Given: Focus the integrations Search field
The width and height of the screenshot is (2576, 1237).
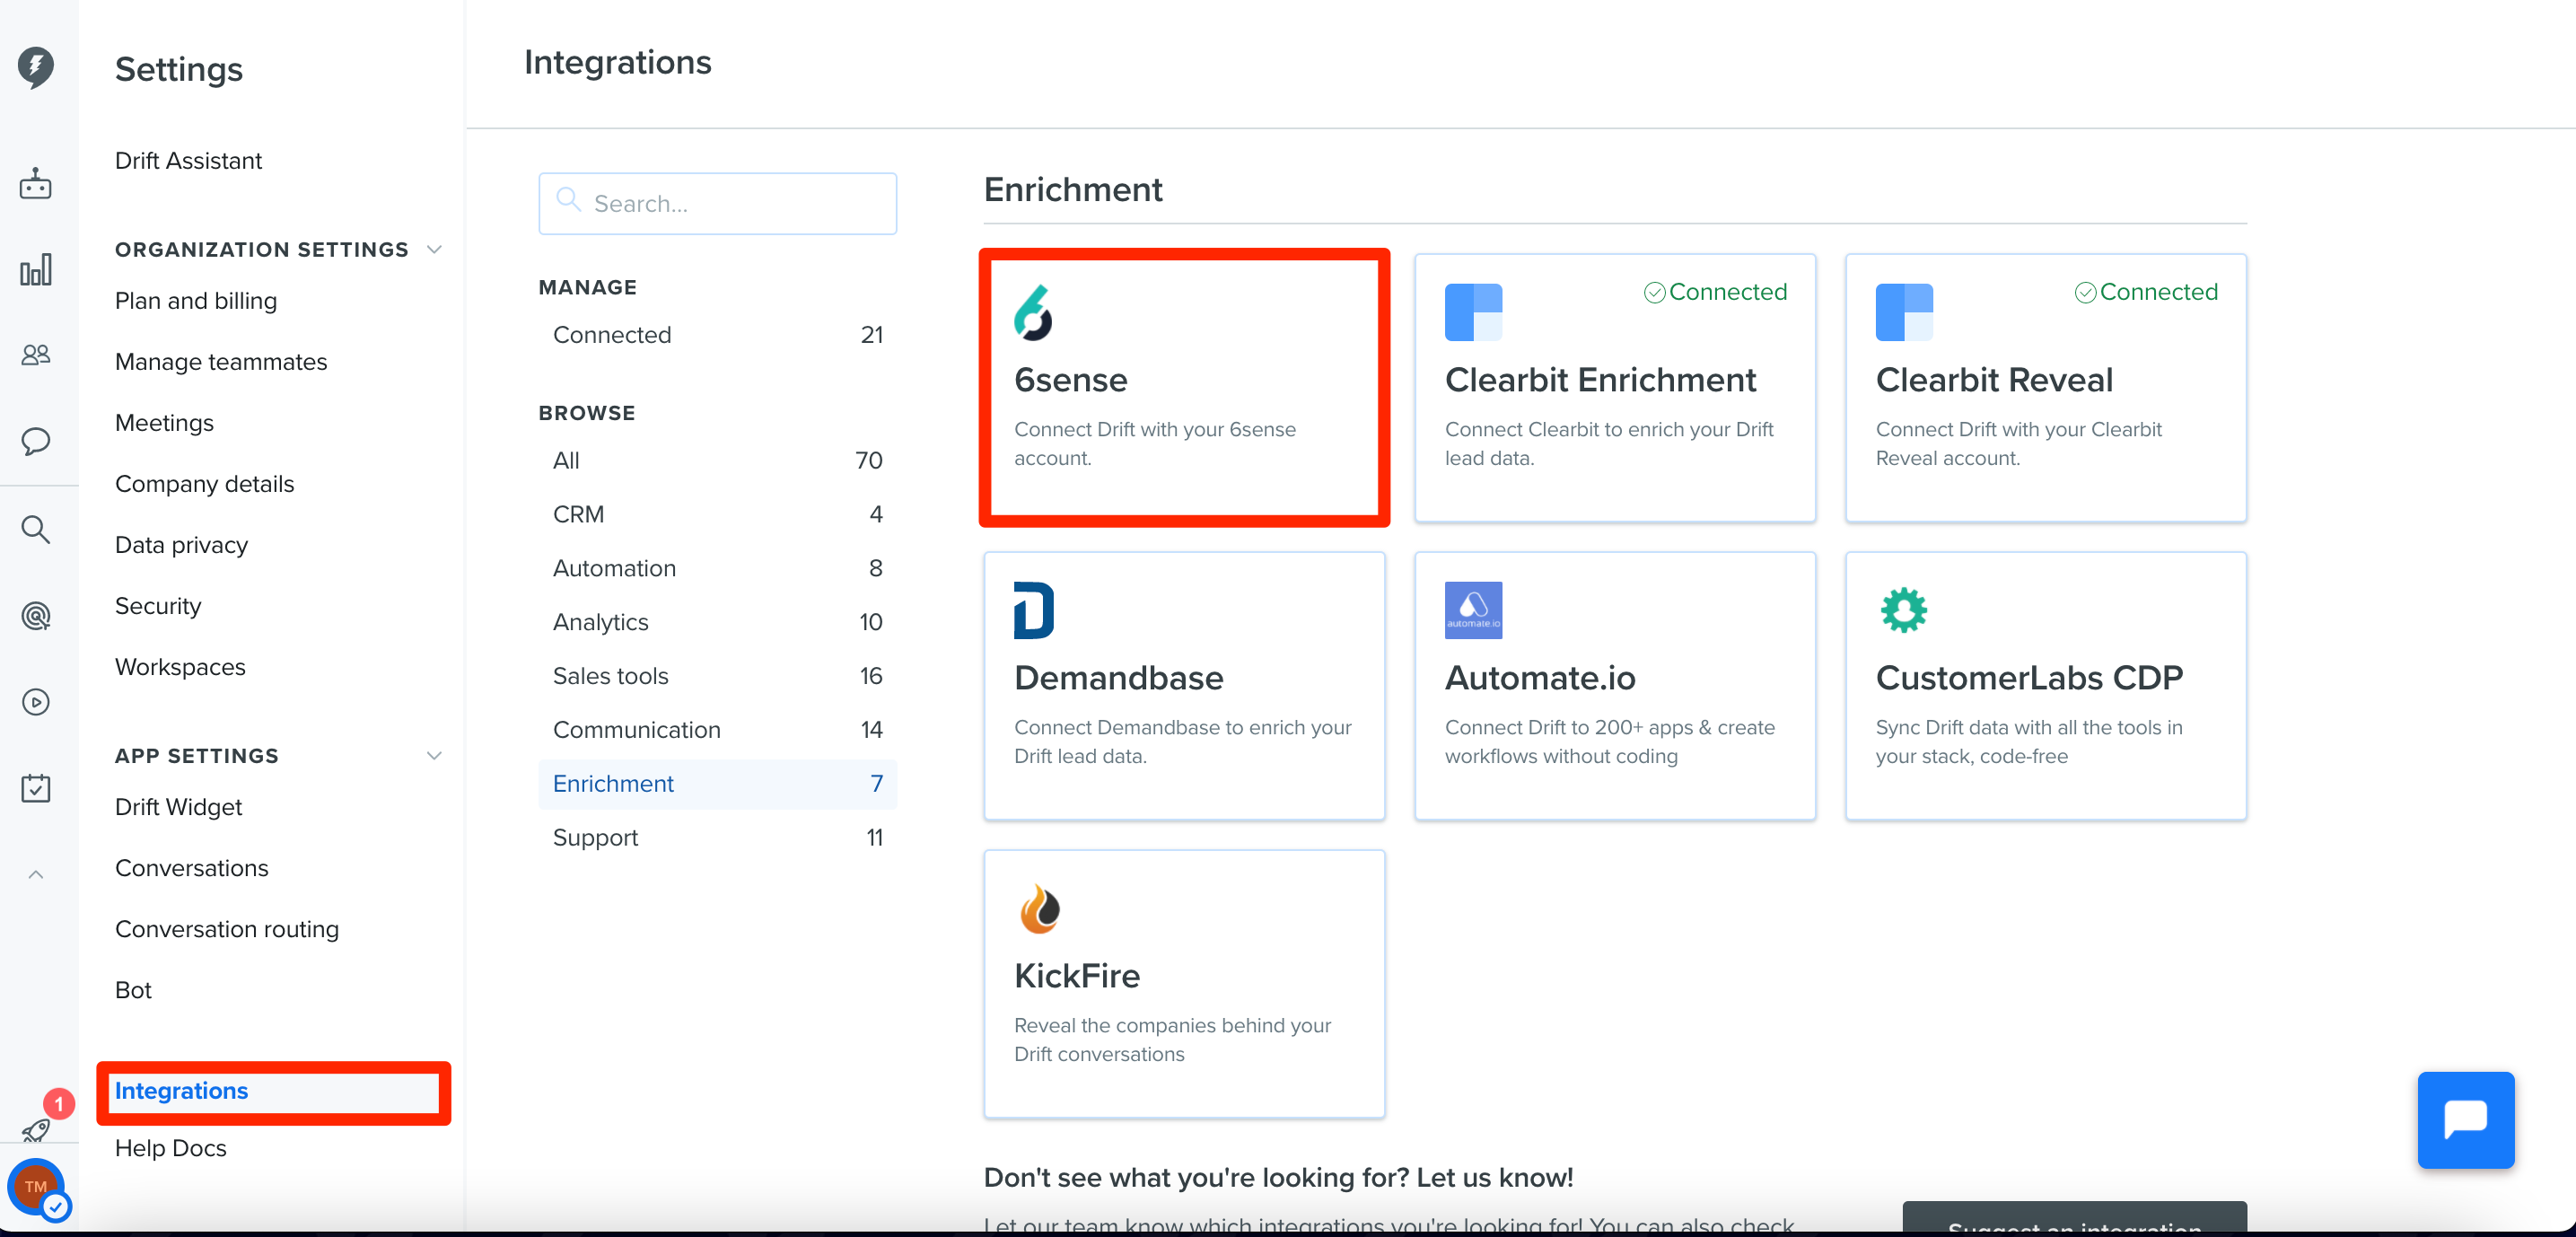Looking at the screenshot, I should (x=717, y=204).
